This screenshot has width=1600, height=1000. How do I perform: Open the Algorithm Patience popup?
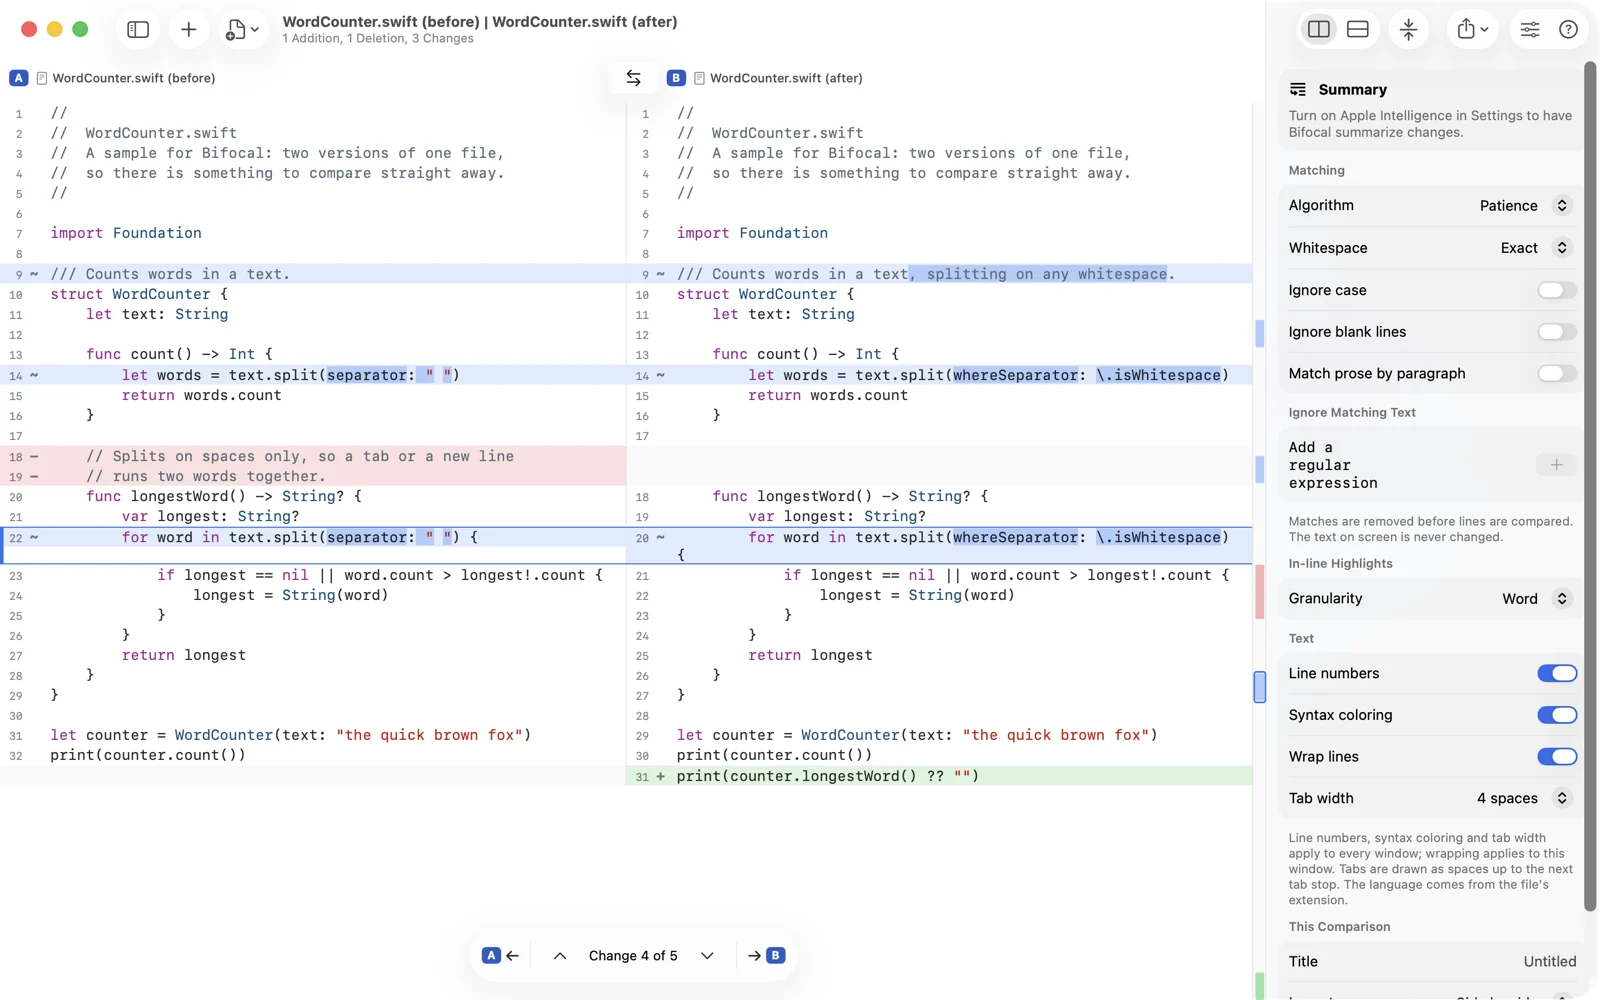point(1525,206)
